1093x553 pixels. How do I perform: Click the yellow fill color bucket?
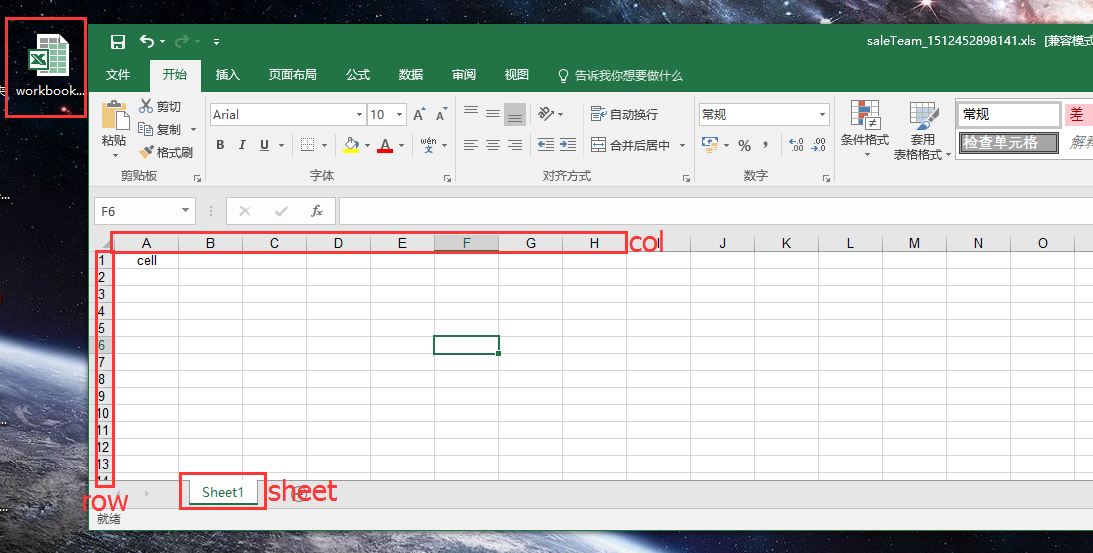pyautogui.click(x=351, y=146)
